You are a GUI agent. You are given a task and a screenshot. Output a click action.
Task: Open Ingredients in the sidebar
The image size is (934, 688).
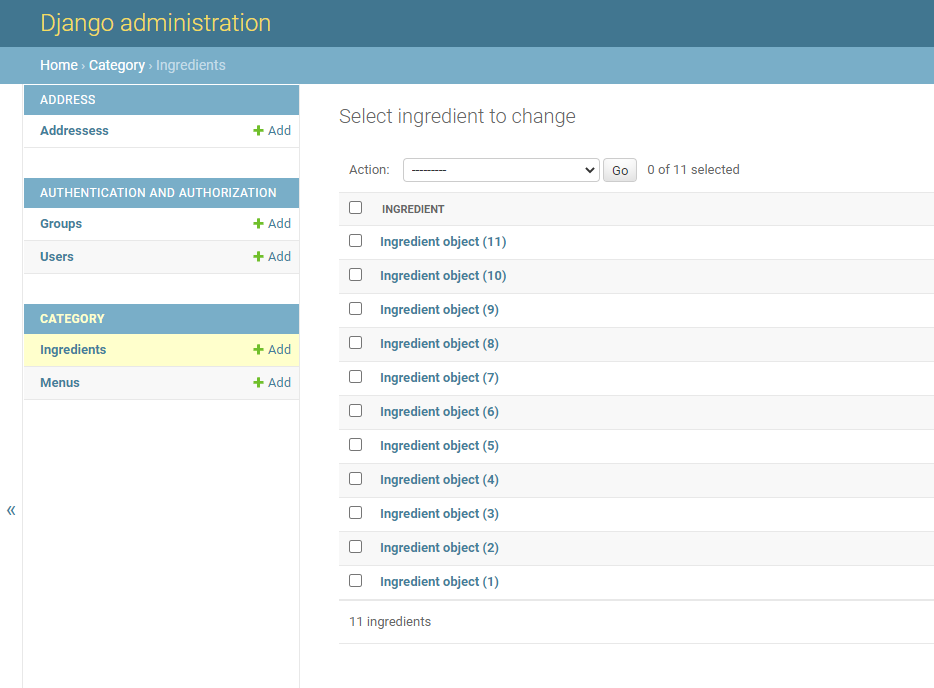click(73, 350)
